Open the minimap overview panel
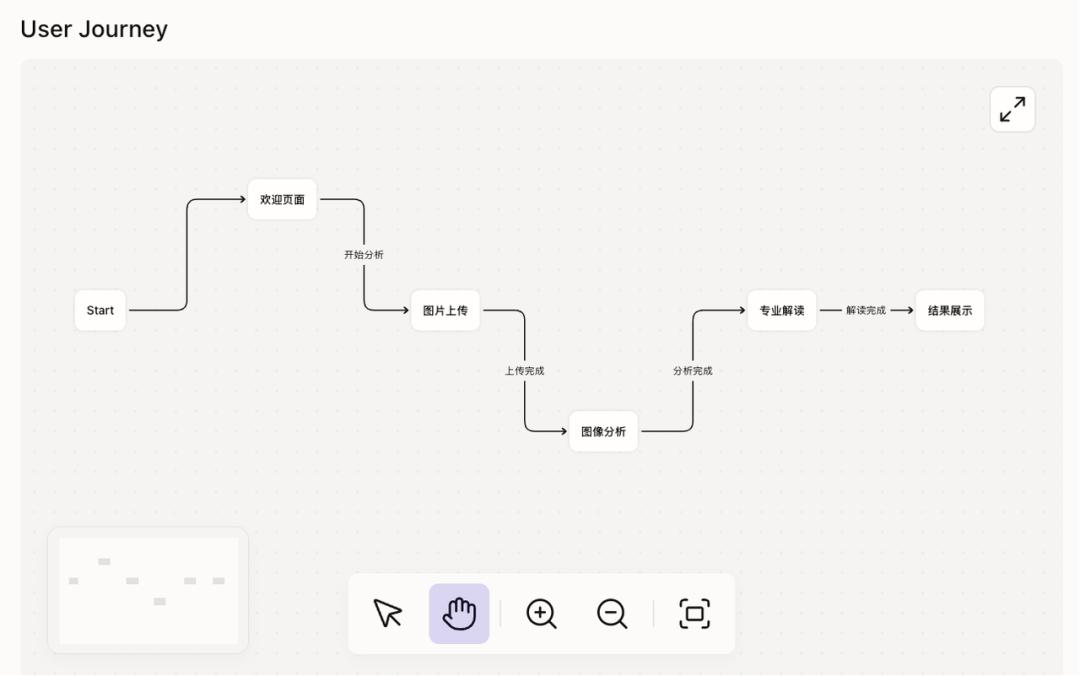Image resolution: width=1080 pixels, height=676 pixels. (x=148, y=590)
